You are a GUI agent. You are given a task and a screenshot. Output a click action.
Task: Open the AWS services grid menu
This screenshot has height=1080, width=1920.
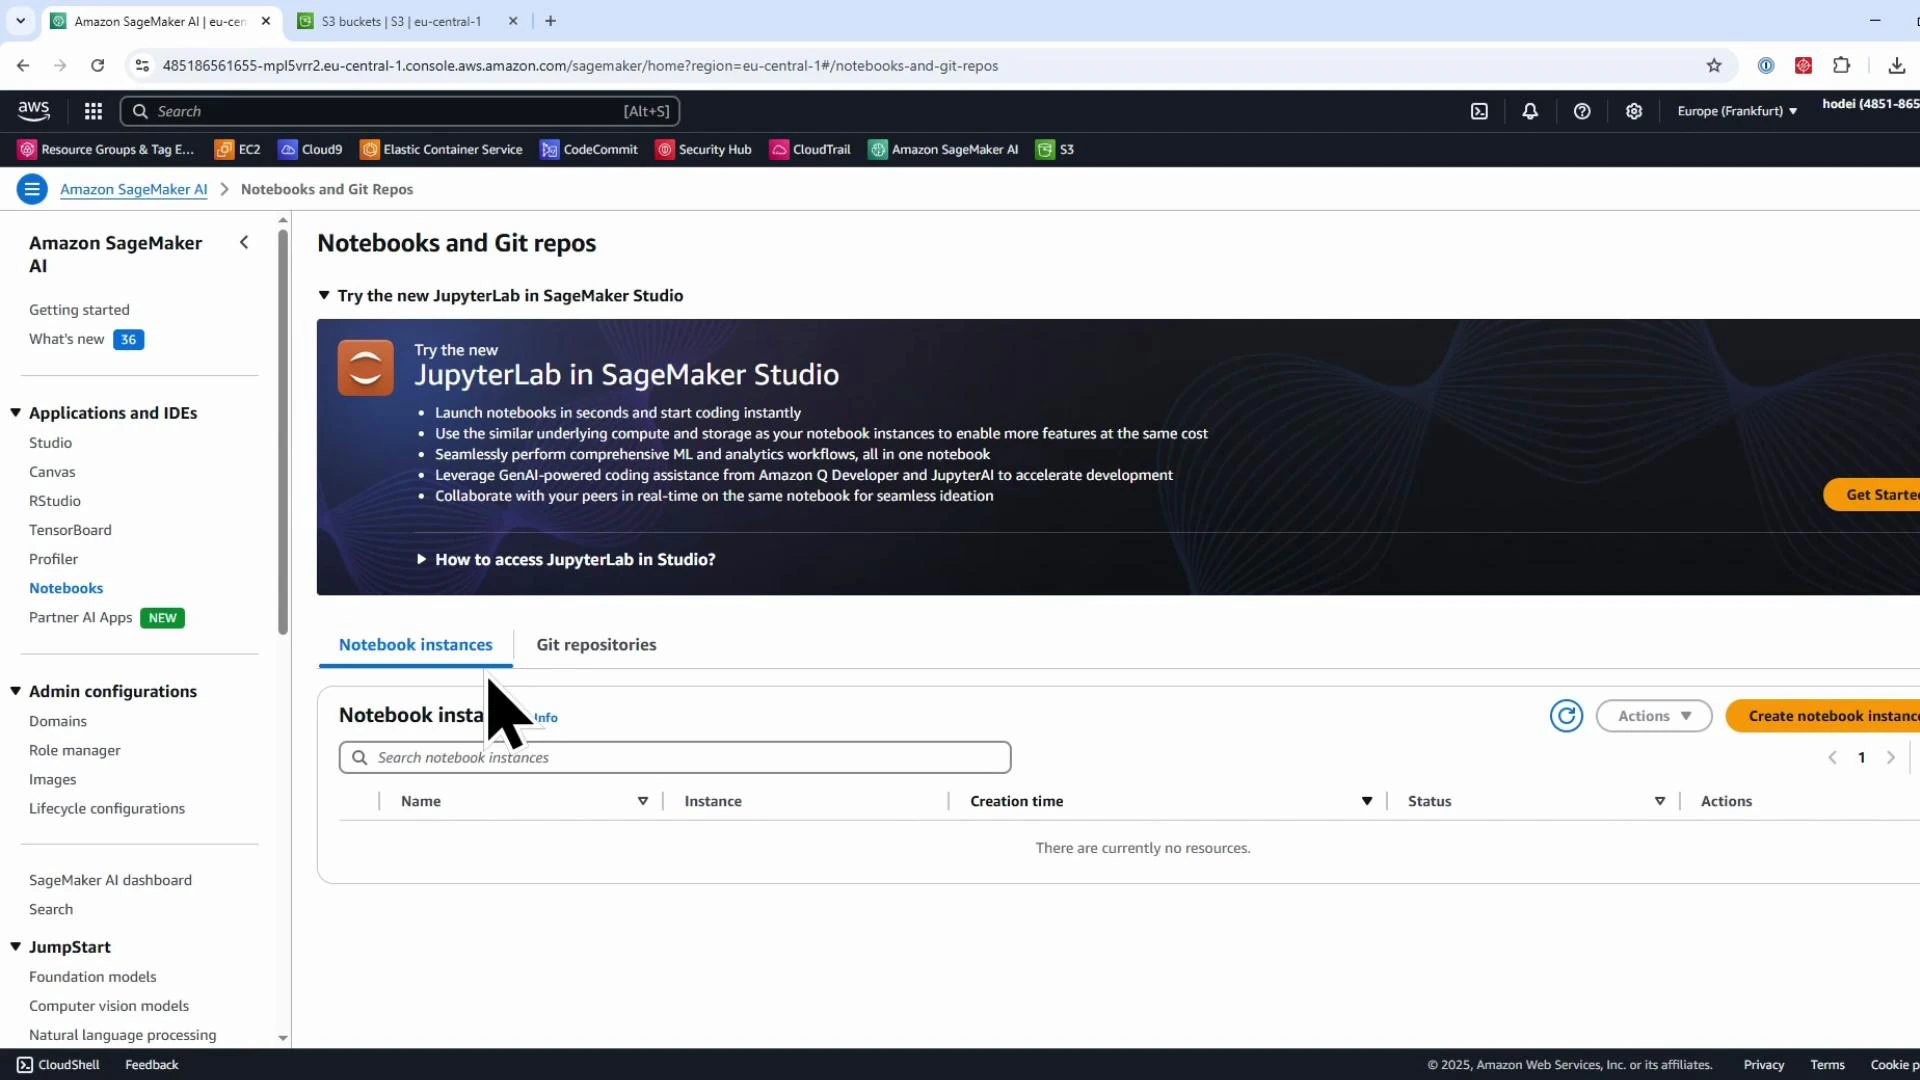click(x=92, y=111)
